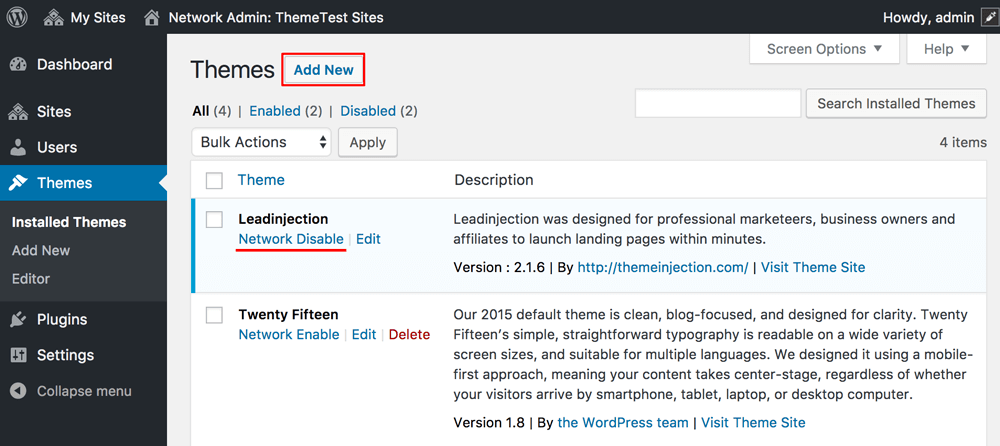Open Installed Themes submenu item

tap(69, 223)
